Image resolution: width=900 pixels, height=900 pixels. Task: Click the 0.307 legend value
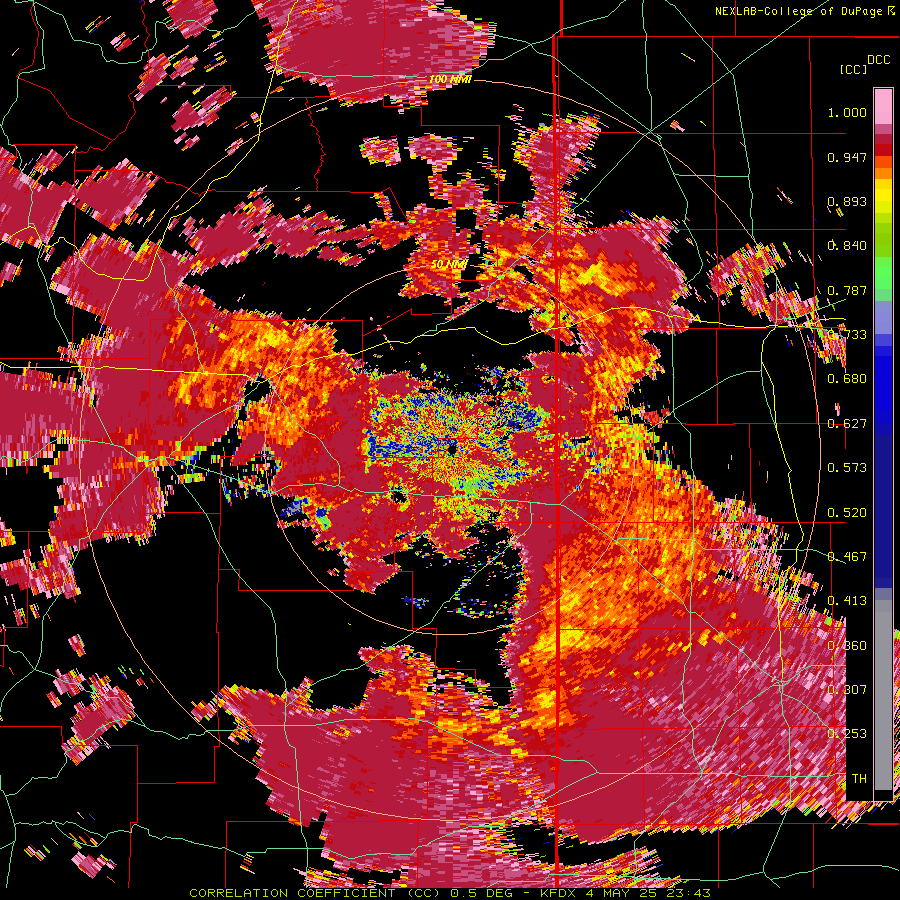(x=847, y=690)
